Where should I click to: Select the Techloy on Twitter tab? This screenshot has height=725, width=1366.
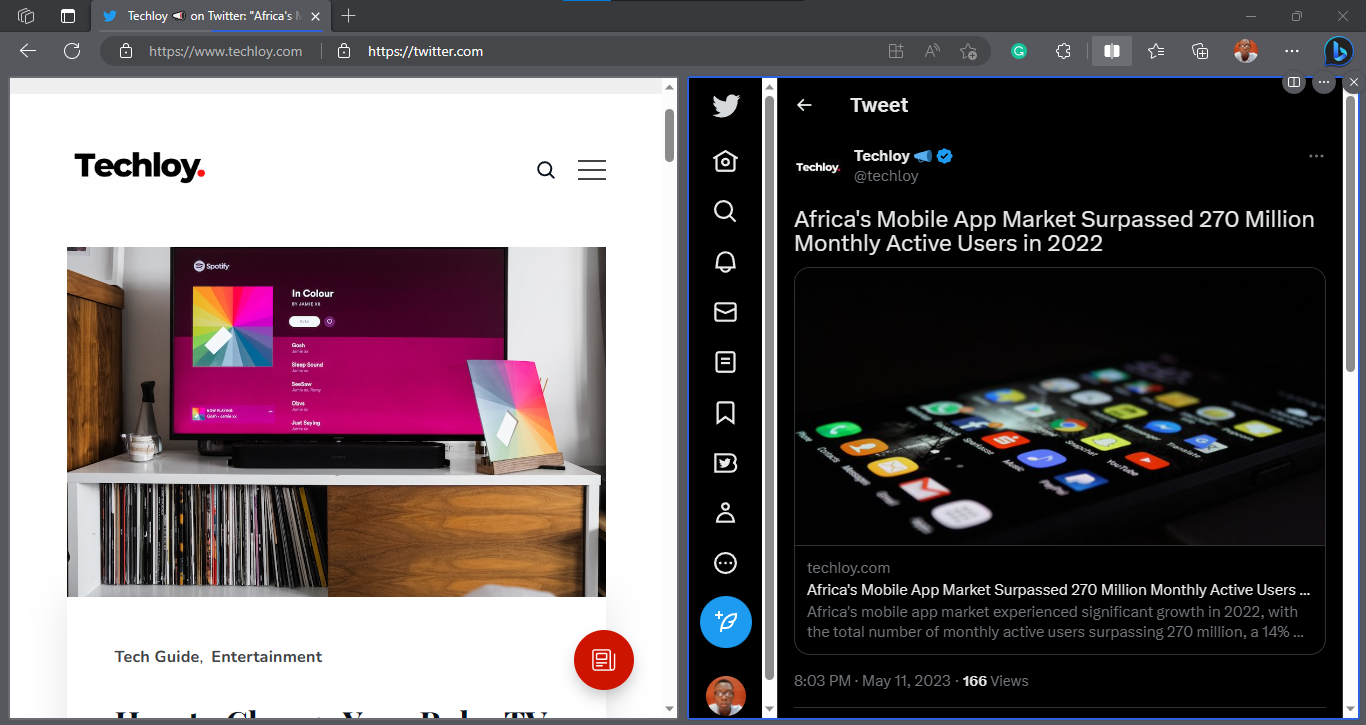pos(210,16)
